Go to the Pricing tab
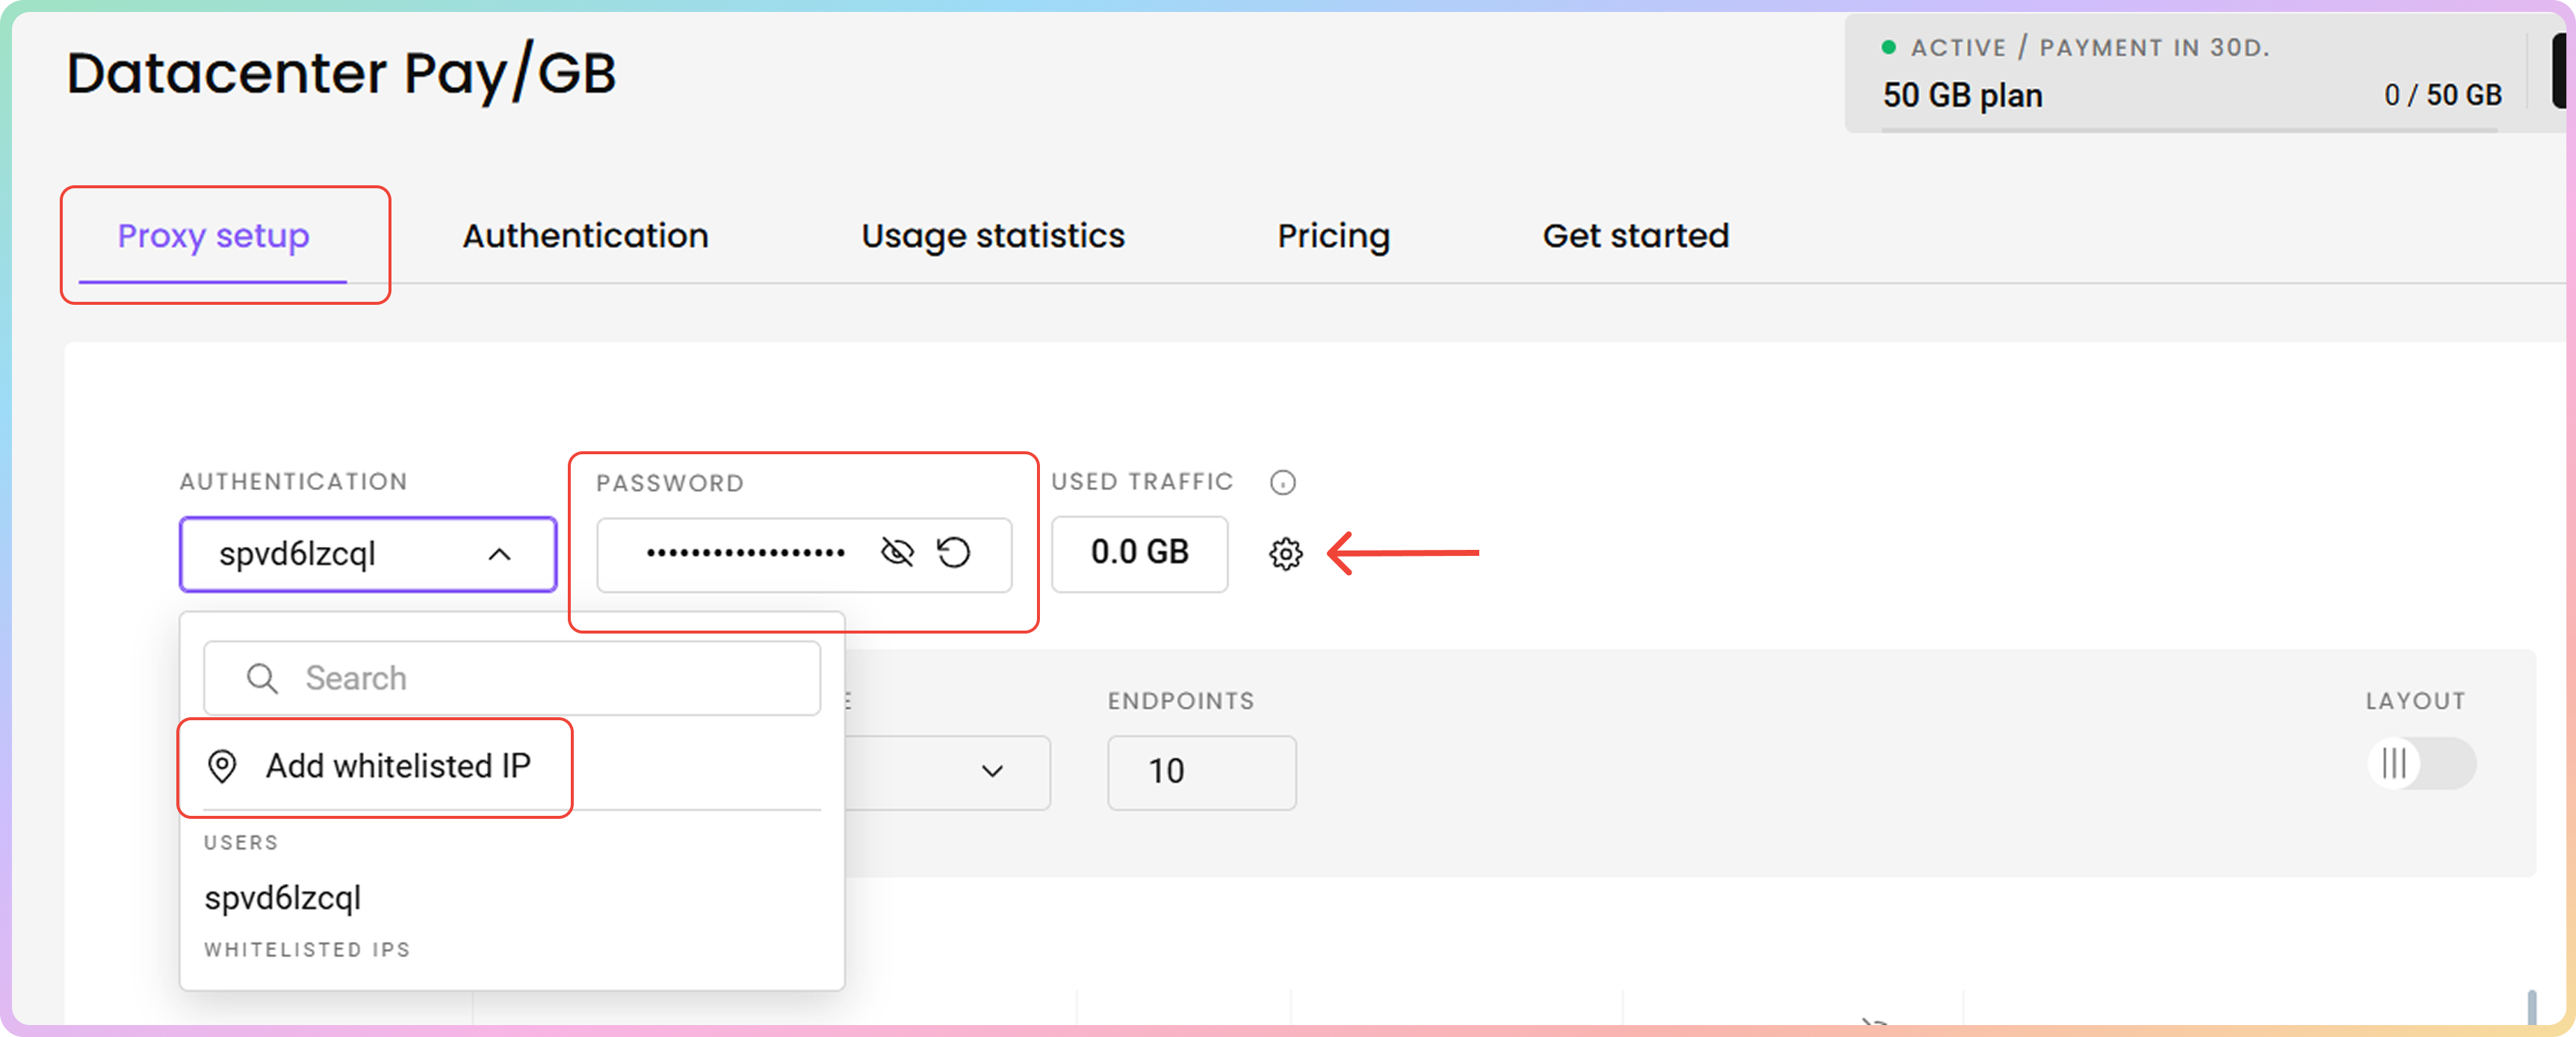Viewport: 2576px width, 1037px height. point(1333,236)
